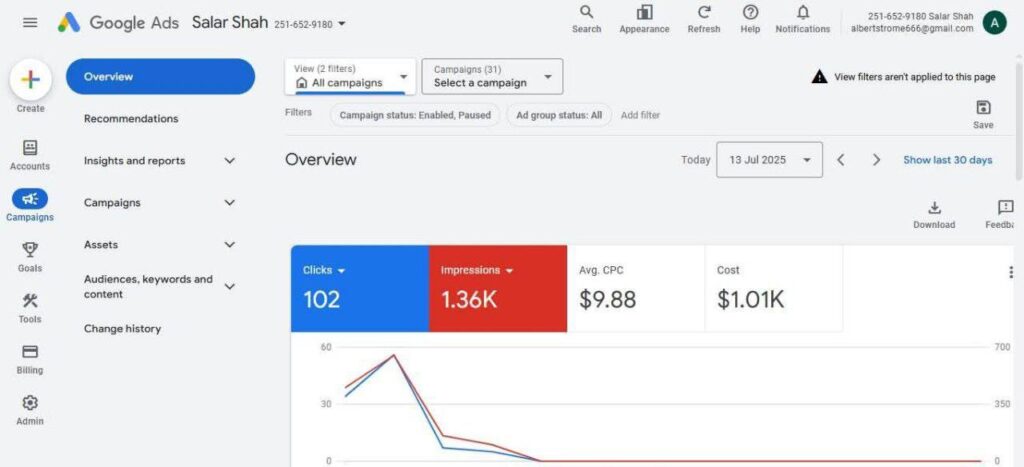Image resolution: width=1024 pixels, height=467 pixels.
Task: Click the Refresh icon
Action: pos(703,13)
